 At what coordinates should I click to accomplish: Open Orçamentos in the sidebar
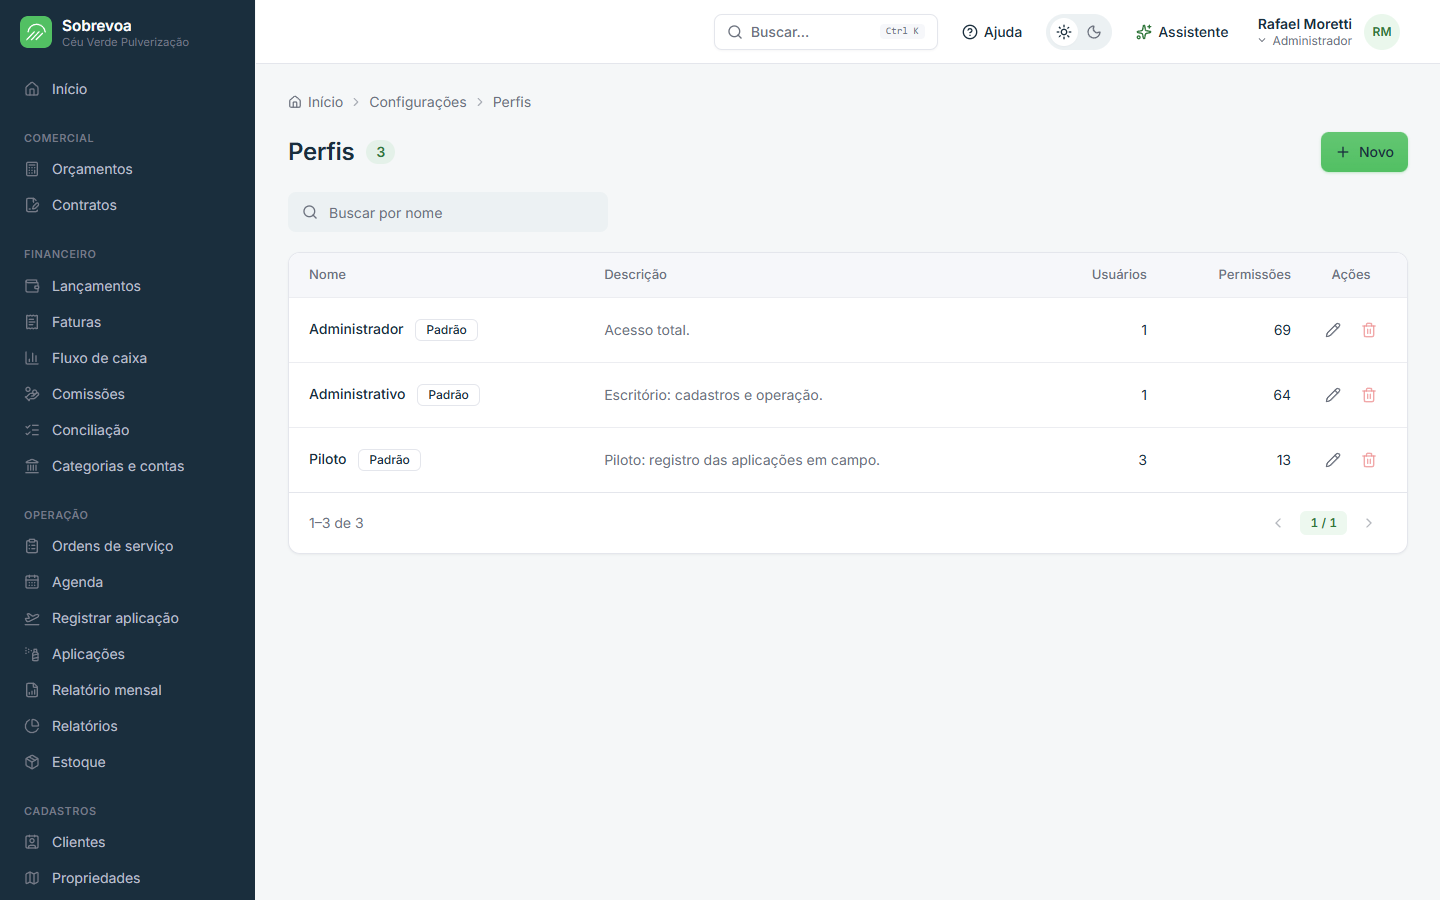[x=127, y=169]
